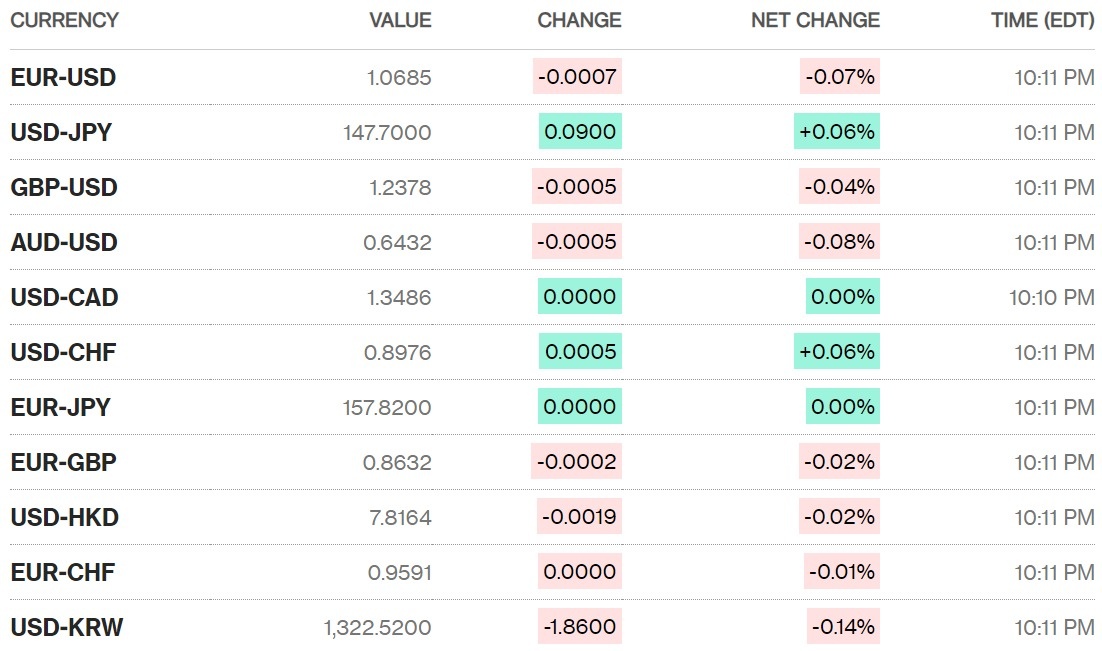The width and height of the screenshot is (1102, 651).
Task: Sort by the CHANGE column header
Action: click(x=579, y=20)
